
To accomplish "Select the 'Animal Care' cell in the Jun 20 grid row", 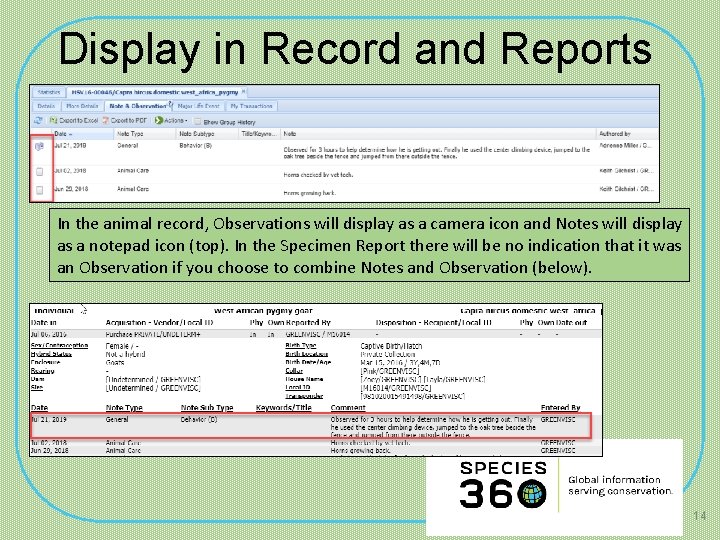I will click(133, 189).
